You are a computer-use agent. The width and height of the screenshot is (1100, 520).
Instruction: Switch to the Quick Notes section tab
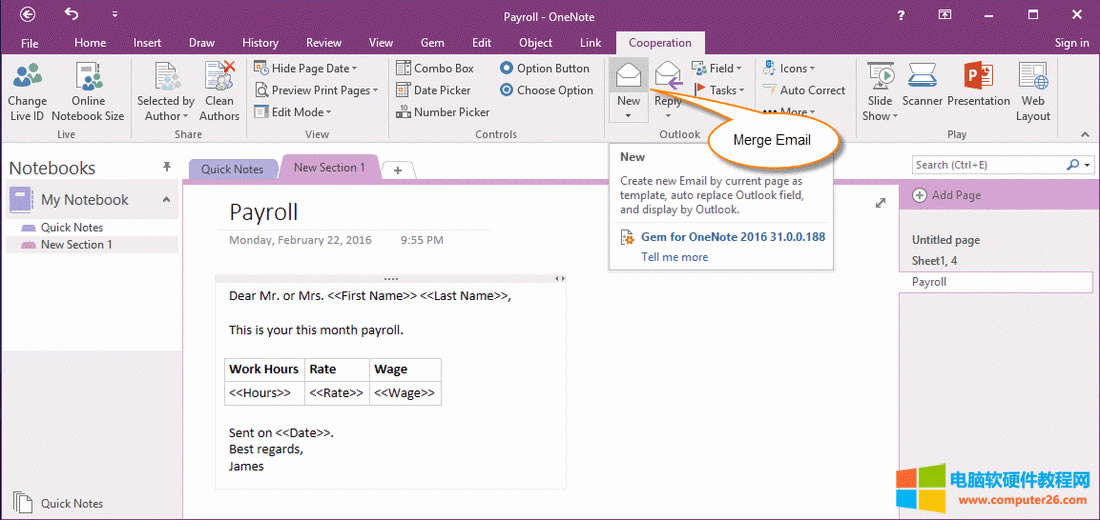coord(231,169)
